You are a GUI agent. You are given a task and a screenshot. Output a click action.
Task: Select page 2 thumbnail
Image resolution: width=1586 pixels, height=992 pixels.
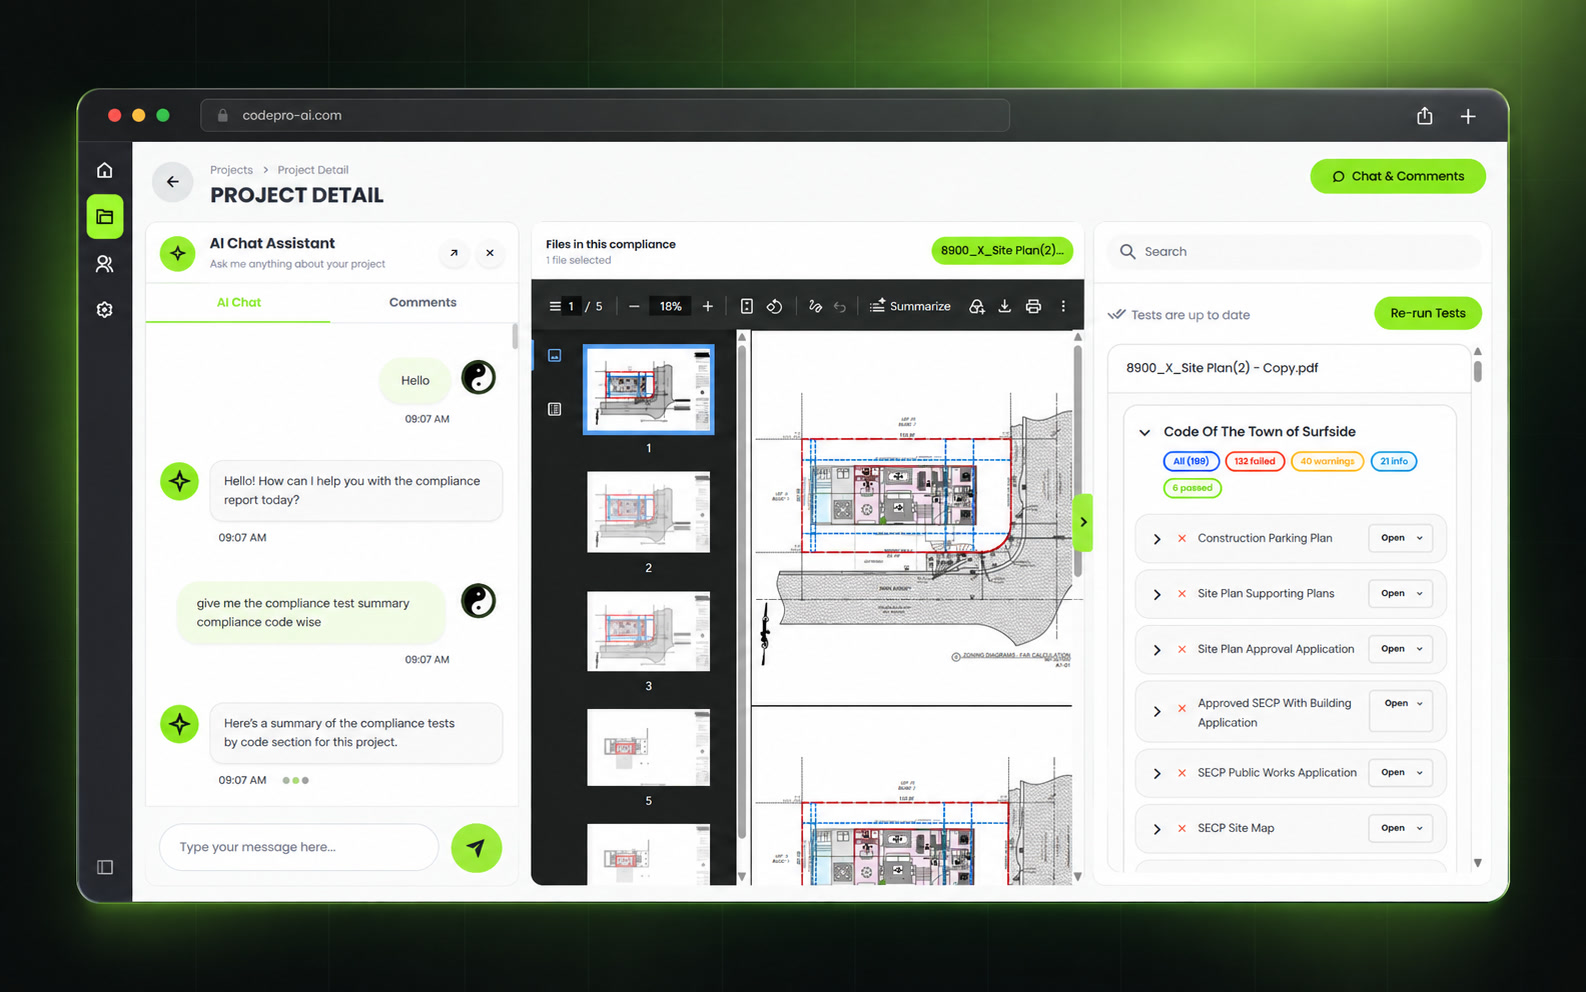[x=648, y=512]
